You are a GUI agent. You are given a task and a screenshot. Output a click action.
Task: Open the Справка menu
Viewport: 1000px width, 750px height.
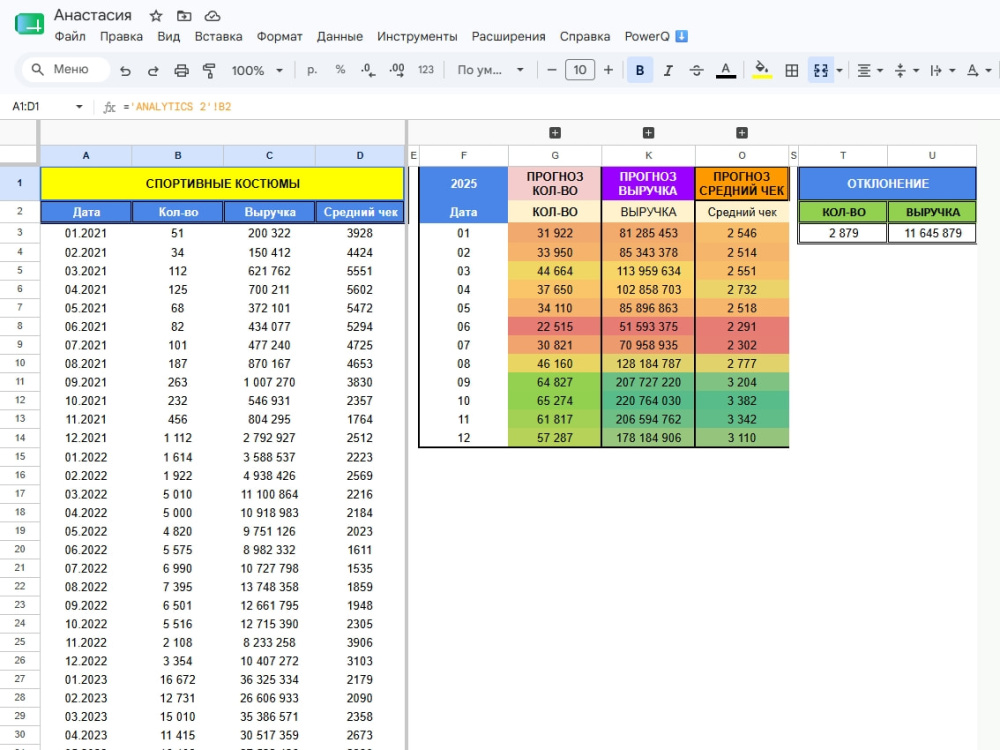point(585,36)
